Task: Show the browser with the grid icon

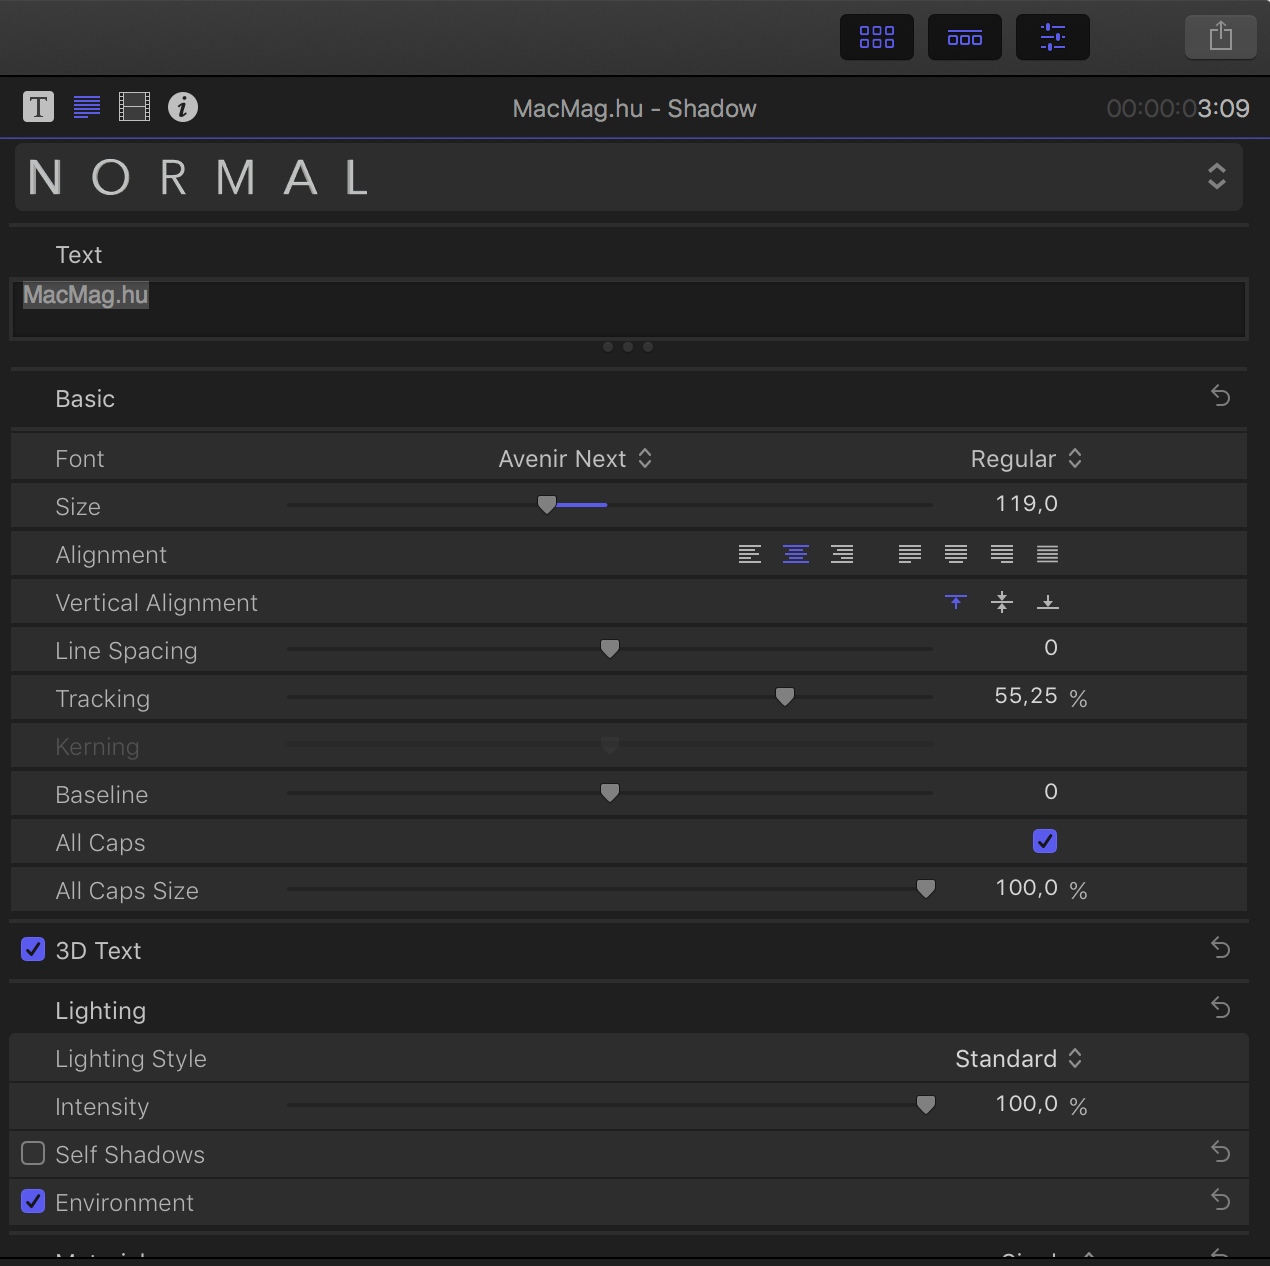Action: 877,38
